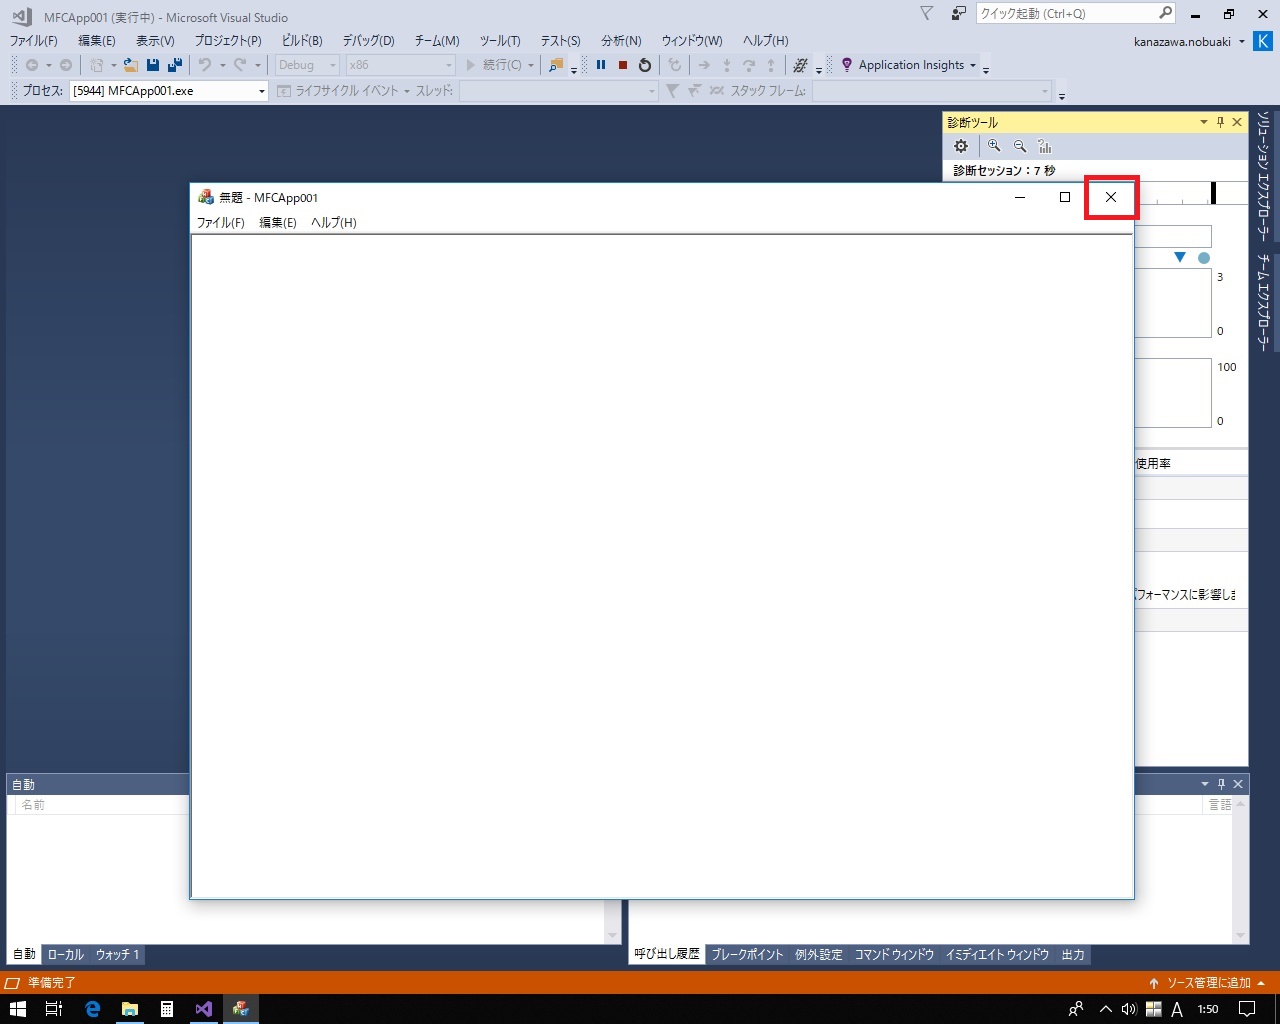Open the 呼び出し履歴 panel window options dropdown
This screenshot has height=1024, width=1280.
pyautogui.click(x=1205, y=784)
